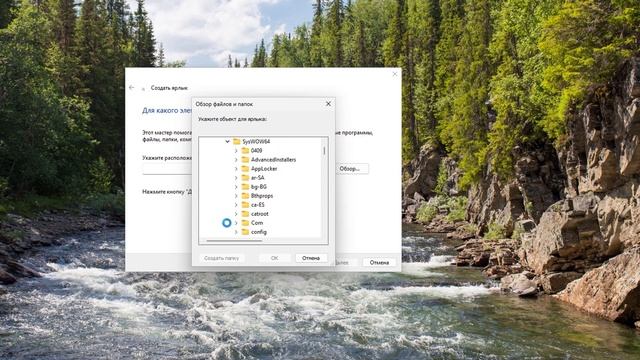The width and height of the screenshot is (640, 360).
Task: Select the bg-BG folder name
Action: point(259,187)
